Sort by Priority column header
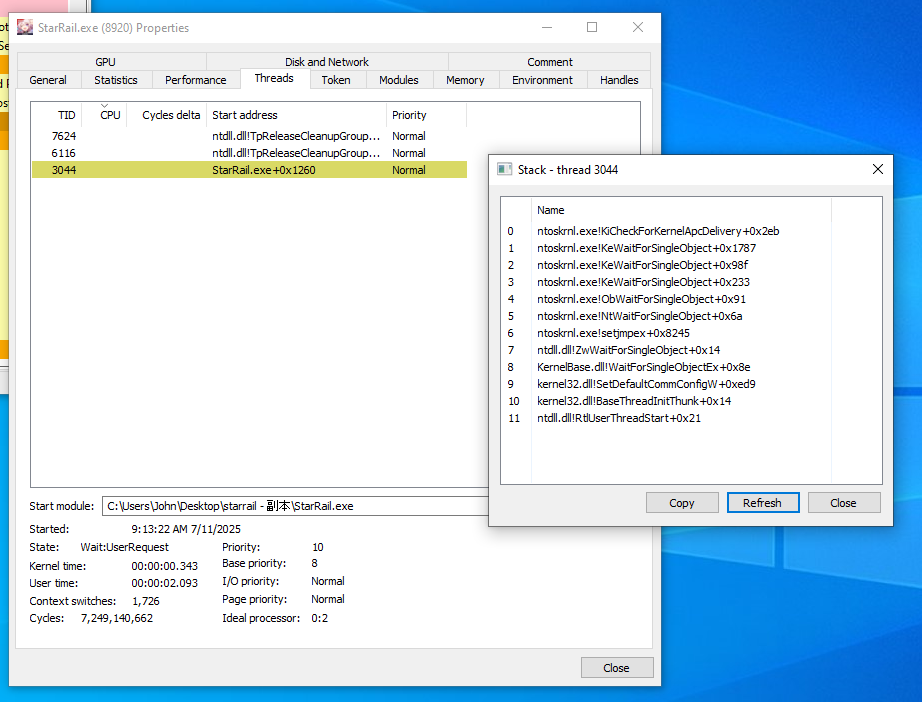Screen dimensions: 922x702 426,115
